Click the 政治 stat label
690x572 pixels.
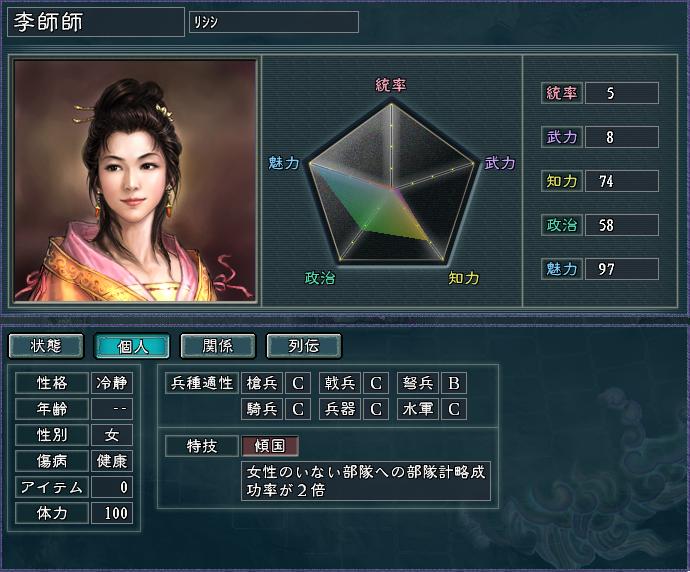point(562,225)
